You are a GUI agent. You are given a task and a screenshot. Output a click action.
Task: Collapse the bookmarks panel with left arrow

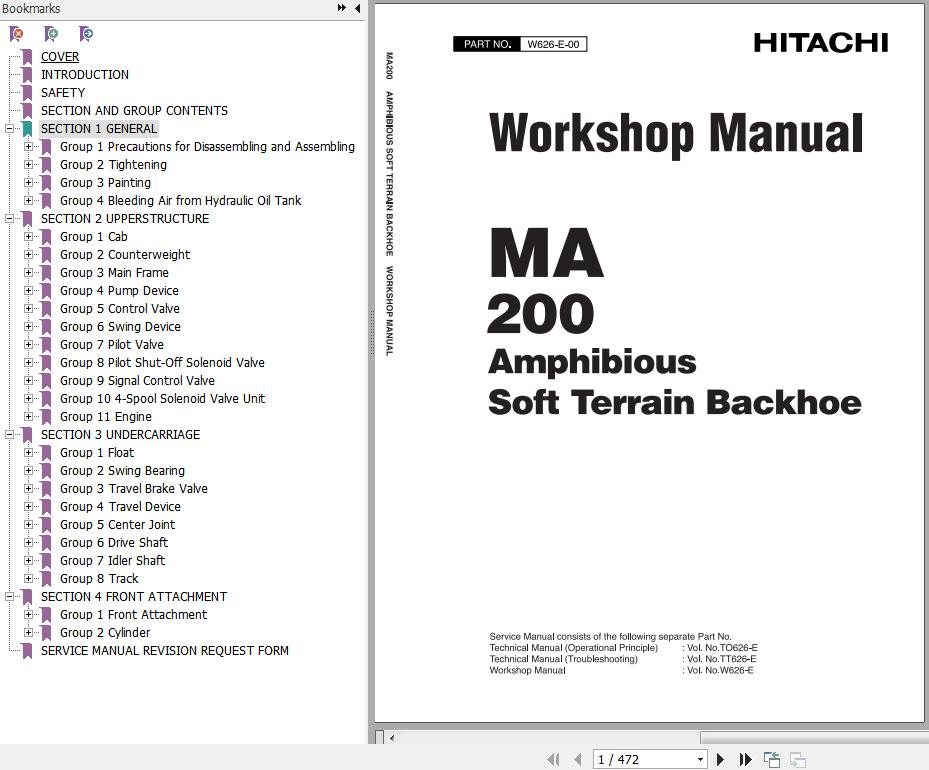(x=357, y=8)
